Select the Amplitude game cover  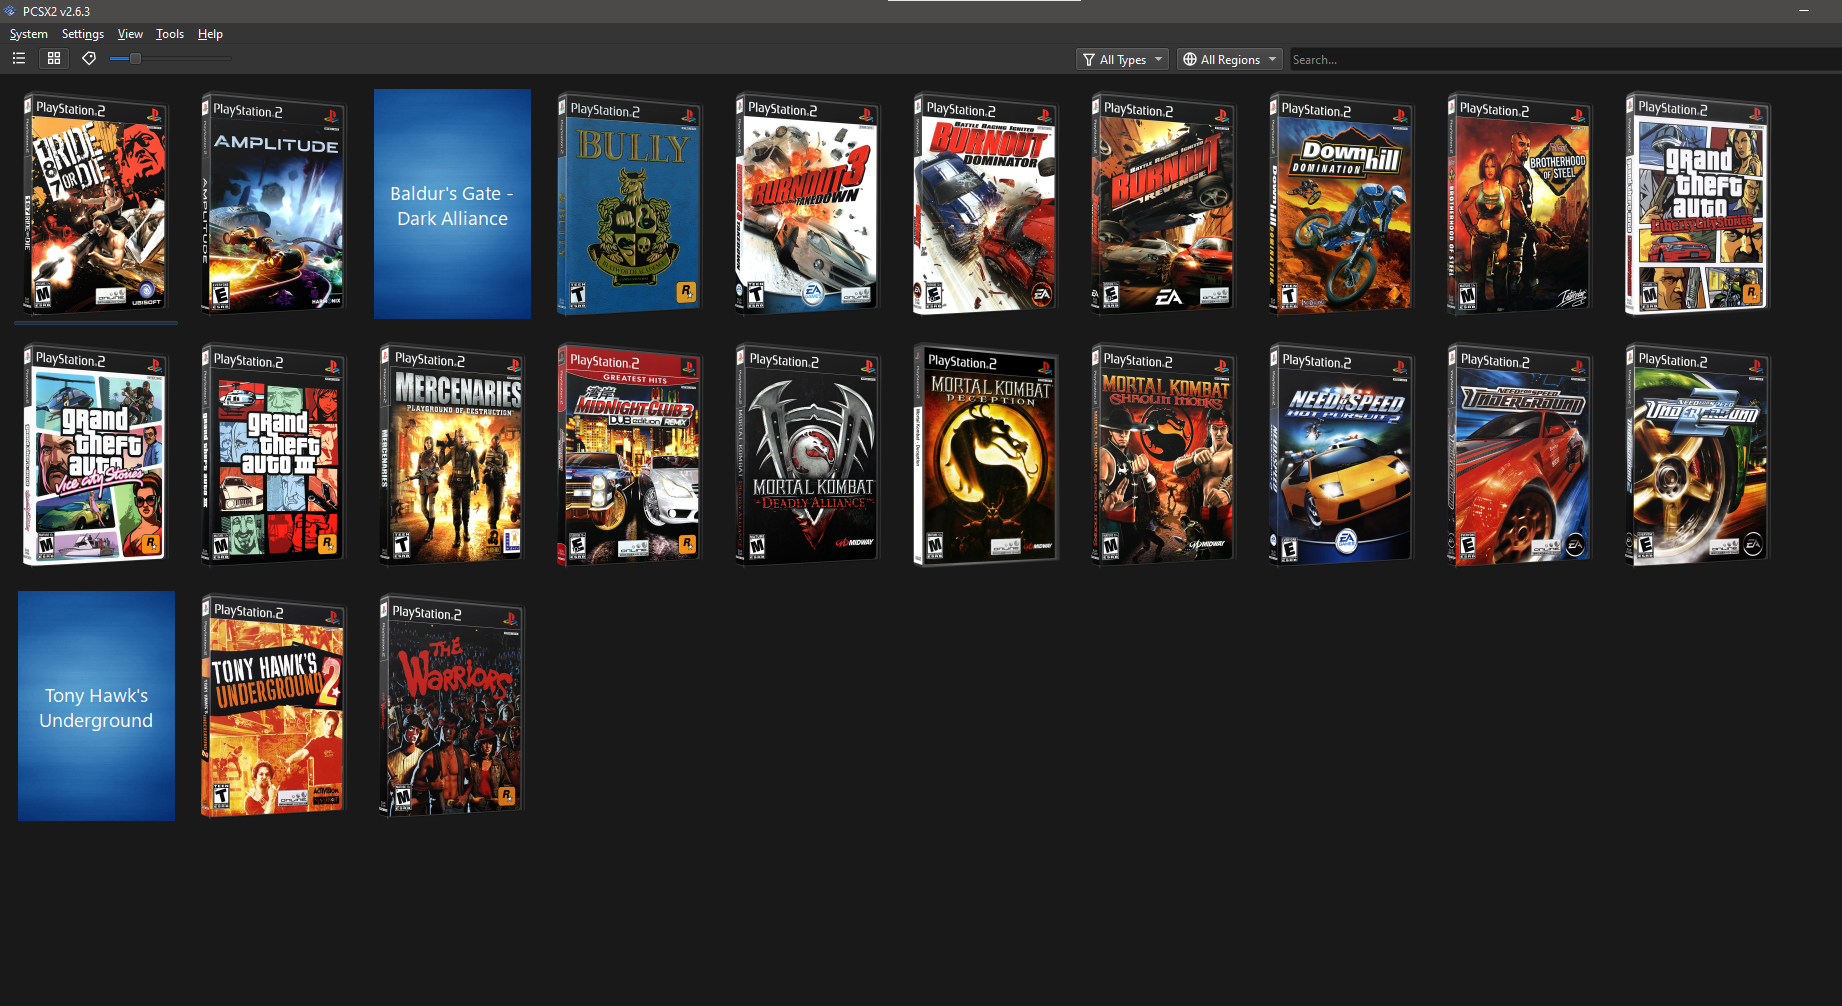click(x=274, y=204)
